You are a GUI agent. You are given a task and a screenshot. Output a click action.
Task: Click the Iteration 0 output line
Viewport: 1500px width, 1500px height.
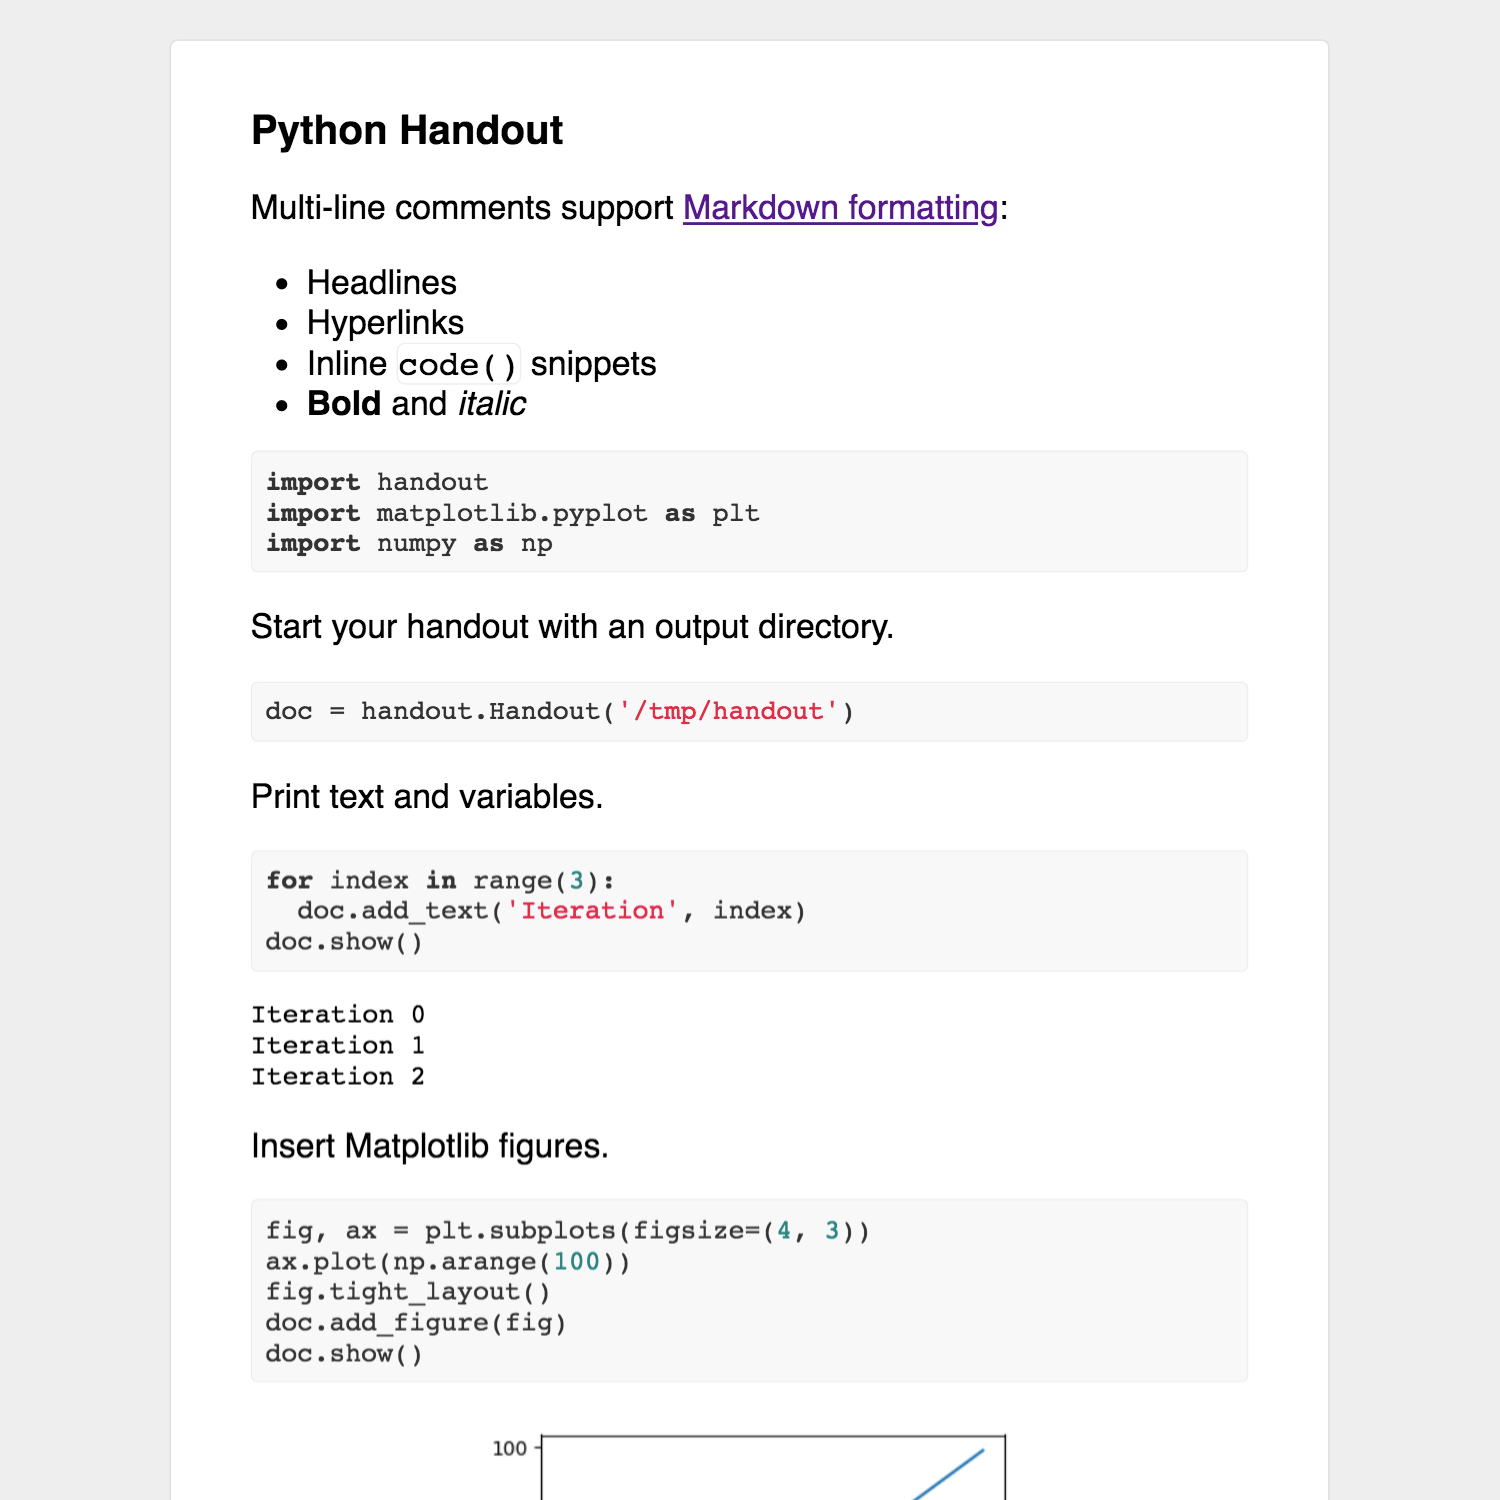[x=338, y=1015]
